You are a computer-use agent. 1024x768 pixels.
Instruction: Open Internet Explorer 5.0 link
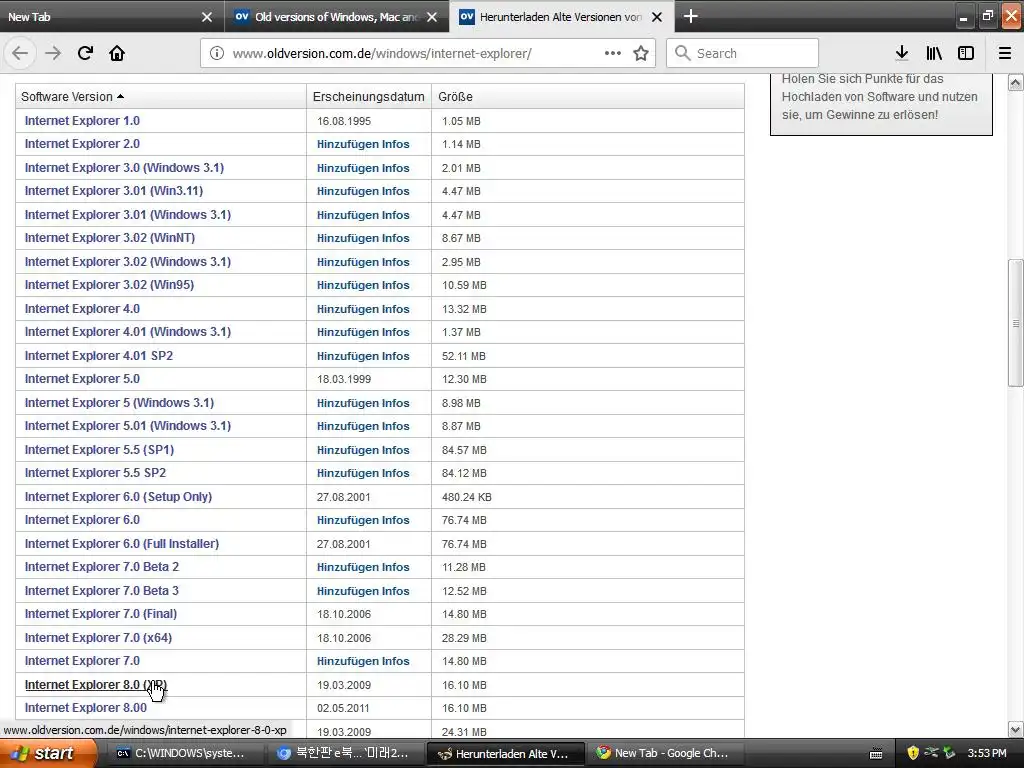point(82,379)
